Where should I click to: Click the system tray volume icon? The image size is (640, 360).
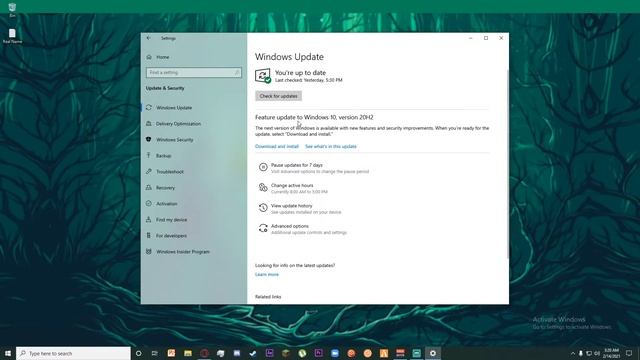pyautogui.click(x=597, y=353)
